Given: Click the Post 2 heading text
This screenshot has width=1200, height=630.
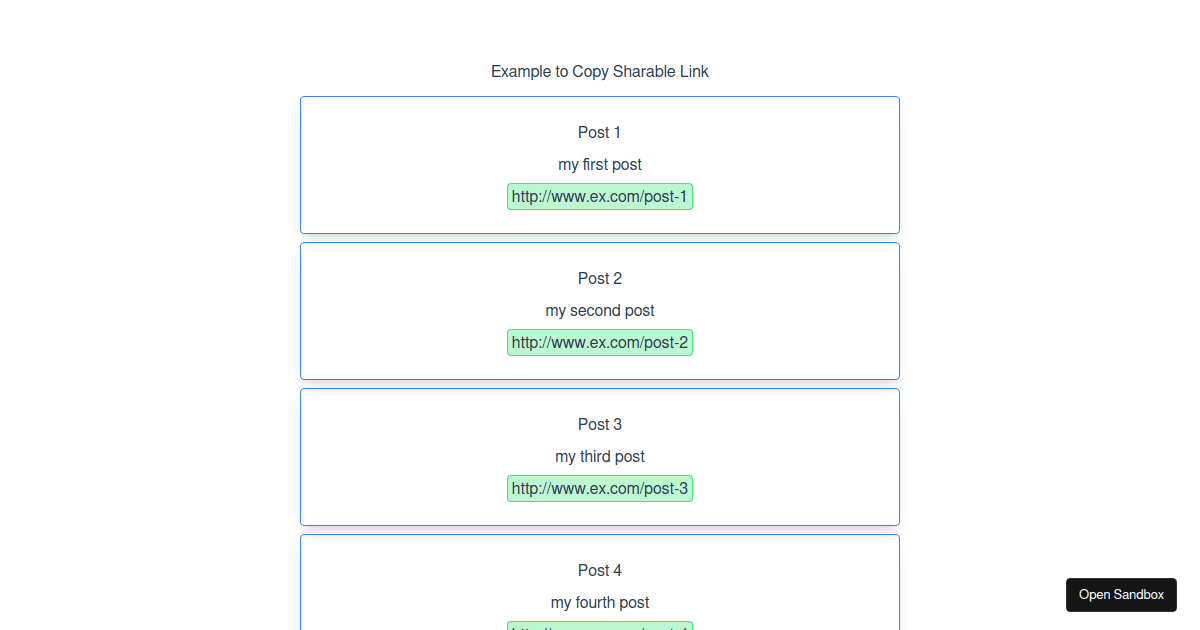Looking at the screenshot, I should click(600, 278).
